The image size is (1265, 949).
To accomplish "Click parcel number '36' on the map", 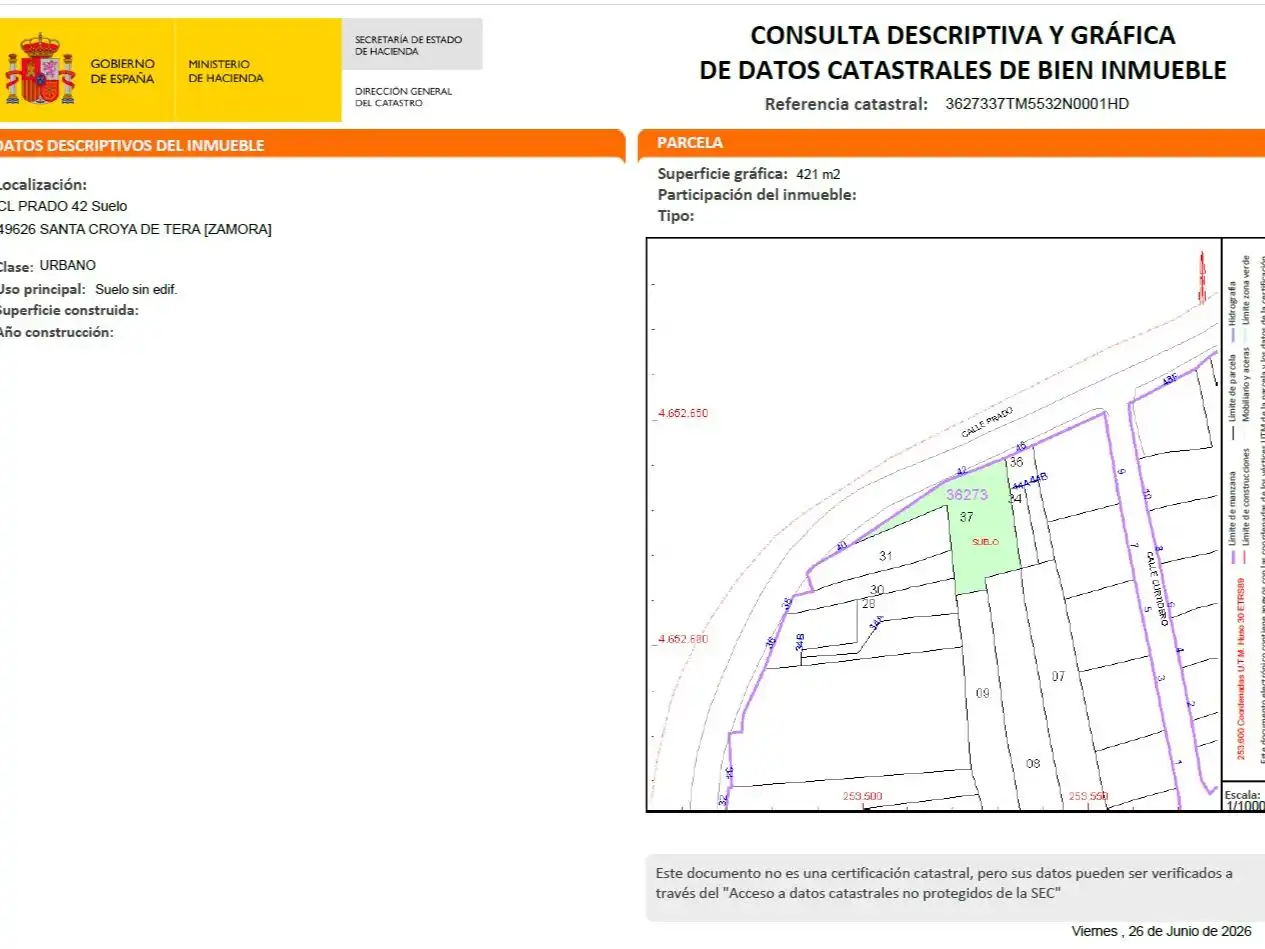I will (x=1016, y=462).
